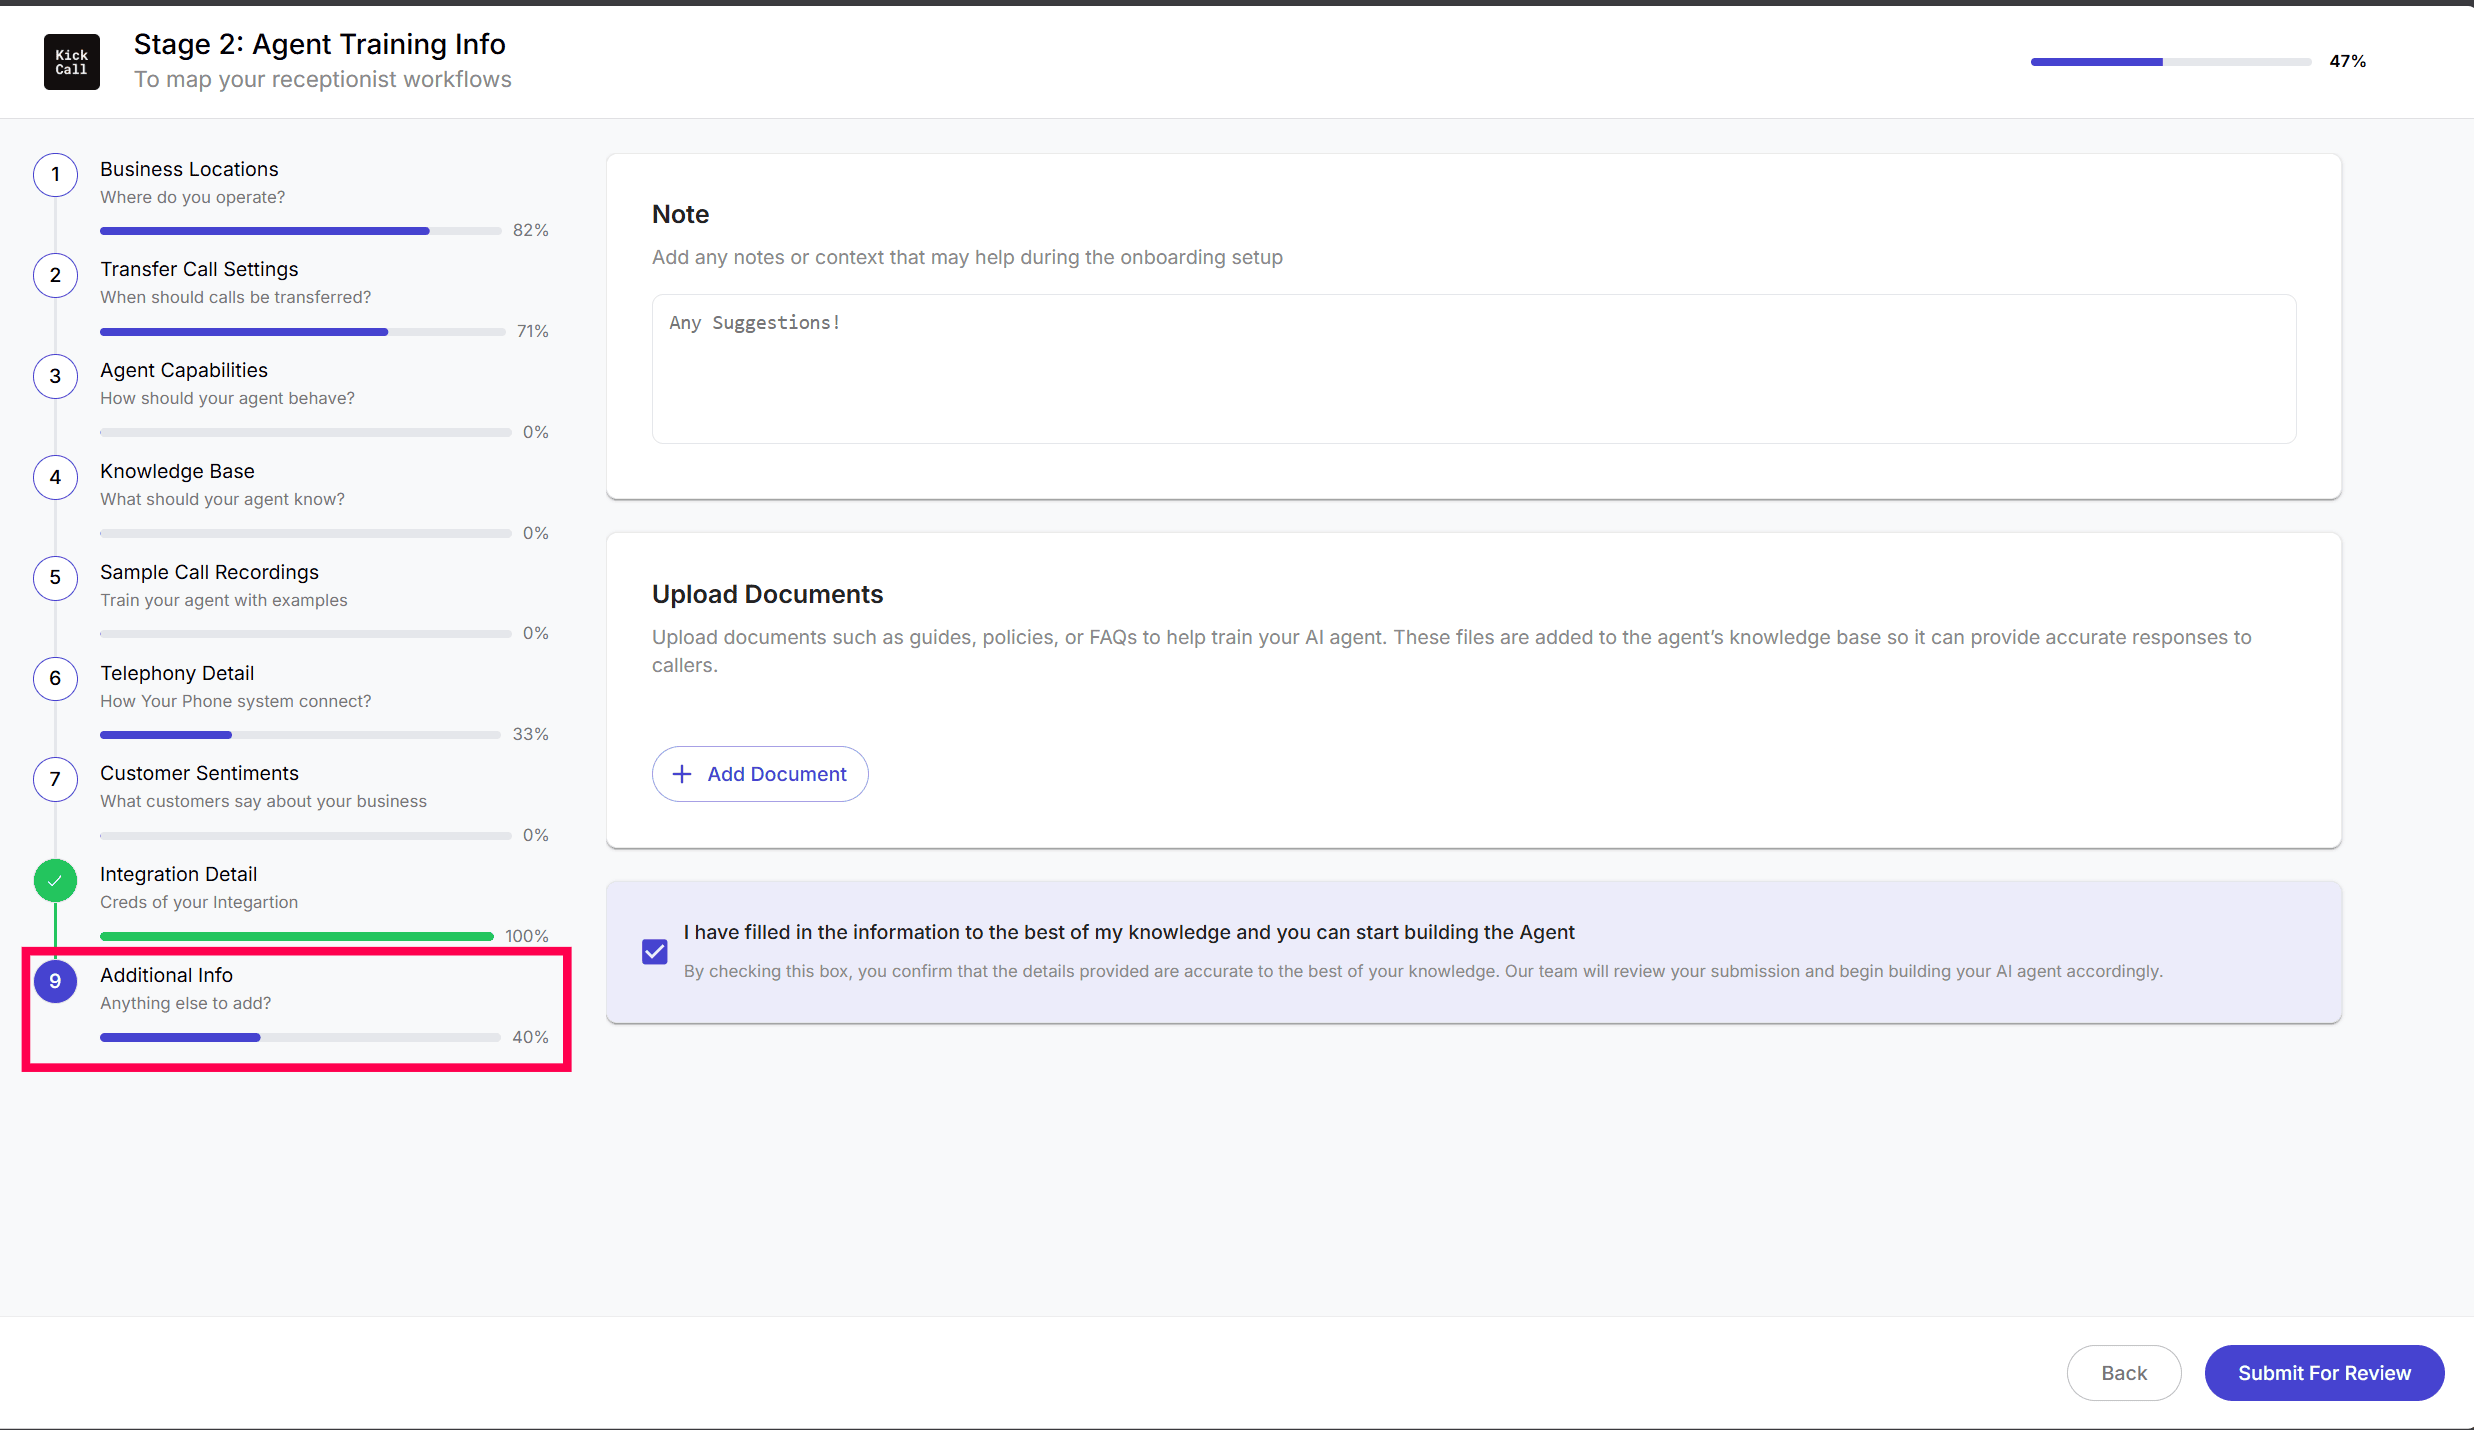Select step 1 circle for Business Locations
2474x1430 pixels.
(56, 175)
